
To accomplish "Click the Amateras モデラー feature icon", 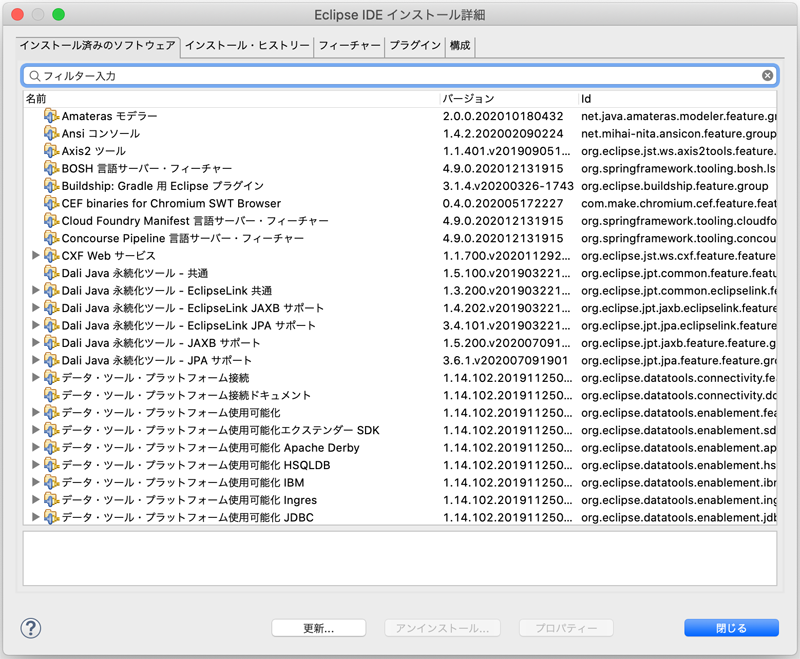I will (x=51, y=116).
